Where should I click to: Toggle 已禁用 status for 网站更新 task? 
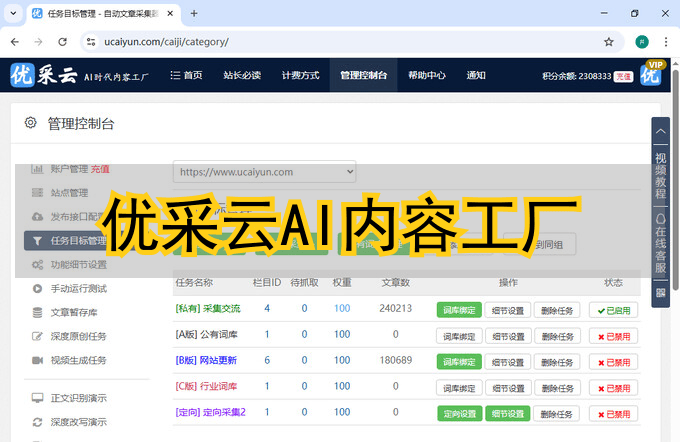point(612,362)
